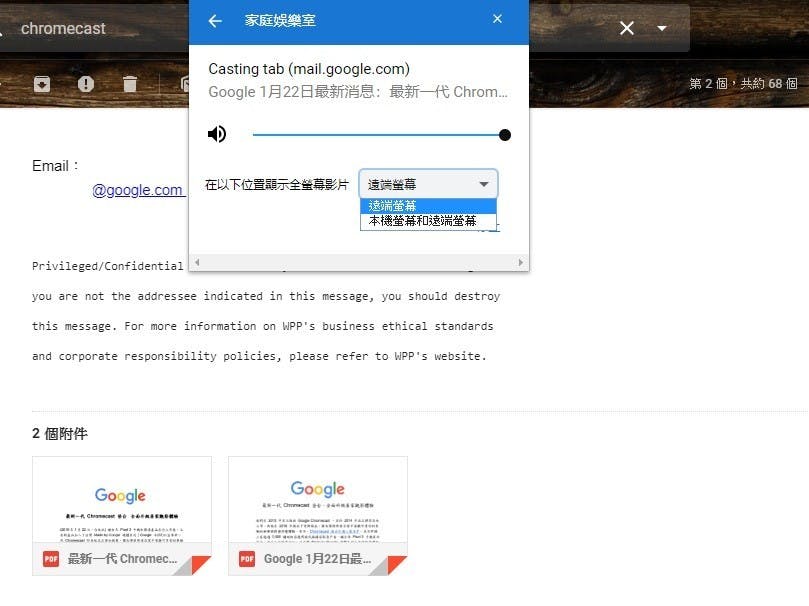Open the Google 1月22日最... PDF attachment
809x606 pixels.
pos(318,516)
